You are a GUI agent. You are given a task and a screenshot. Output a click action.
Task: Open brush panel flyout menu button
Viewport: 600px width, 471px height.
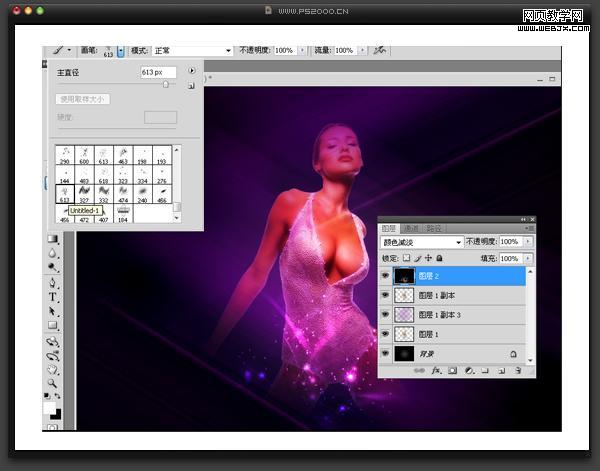pos(191,70)
